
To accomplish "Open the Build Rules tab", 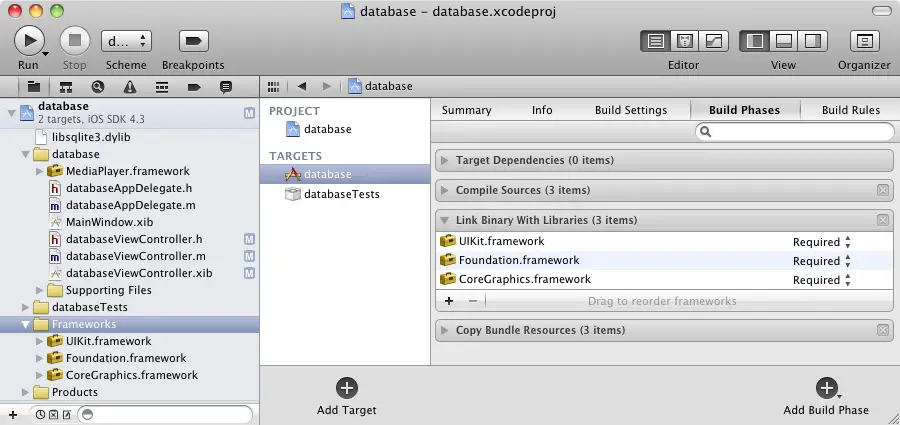I will coord(850,110).
